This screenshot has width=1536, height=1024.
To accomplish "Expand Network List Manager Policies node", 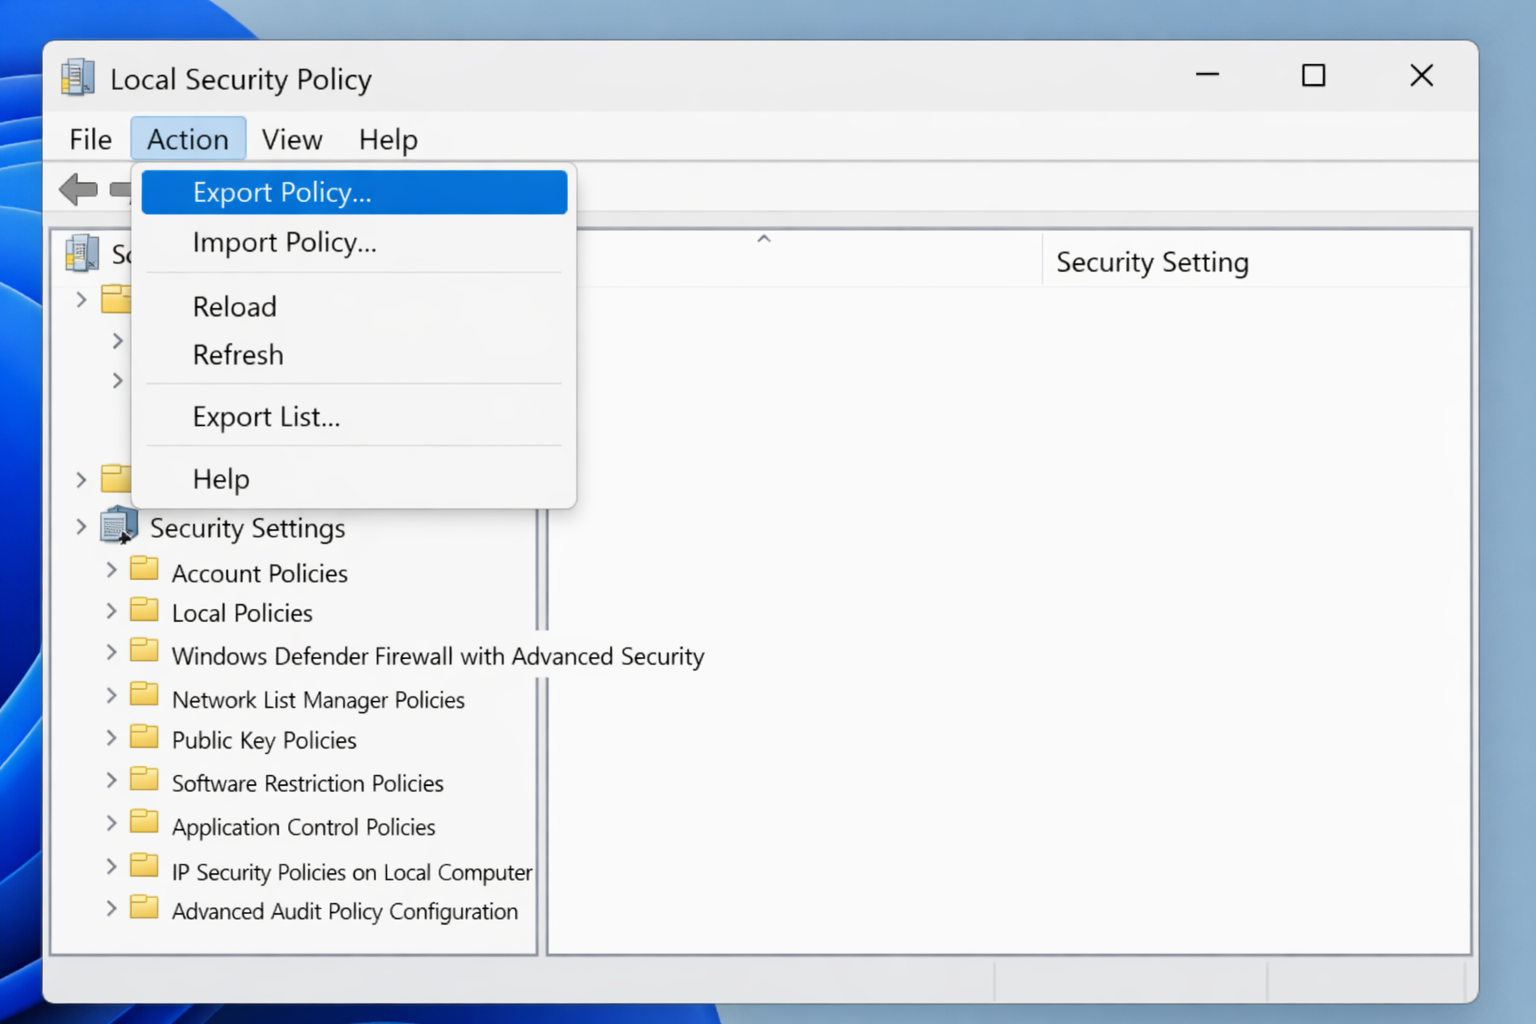I will (x=111, y=695).
